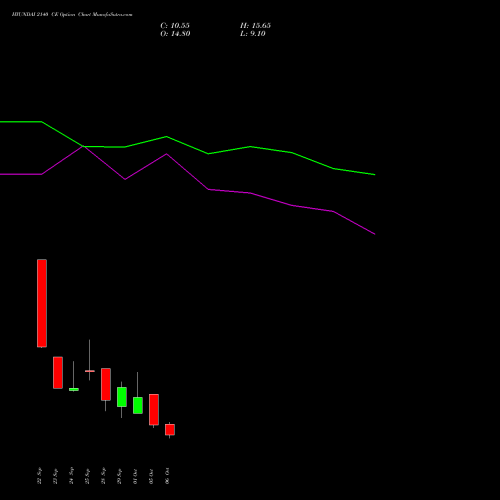The height and width of the screenshot is (500, 500).
Task: Select the 22 Sep date label
Action: coord(39,475)
